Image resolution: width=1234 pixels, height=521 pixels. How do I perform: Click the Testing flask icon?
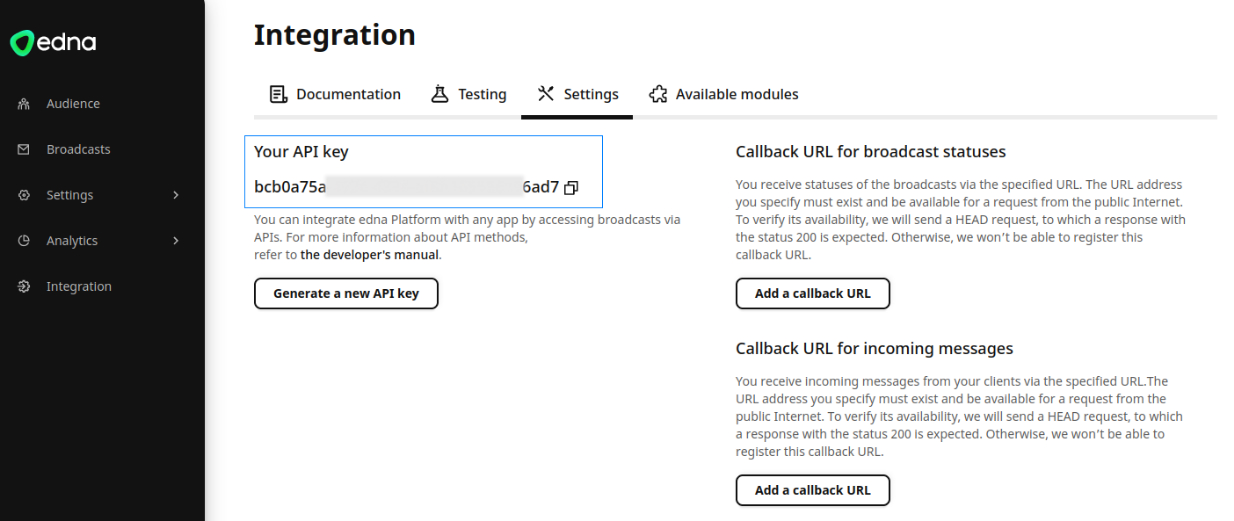[x=440, y=94]
